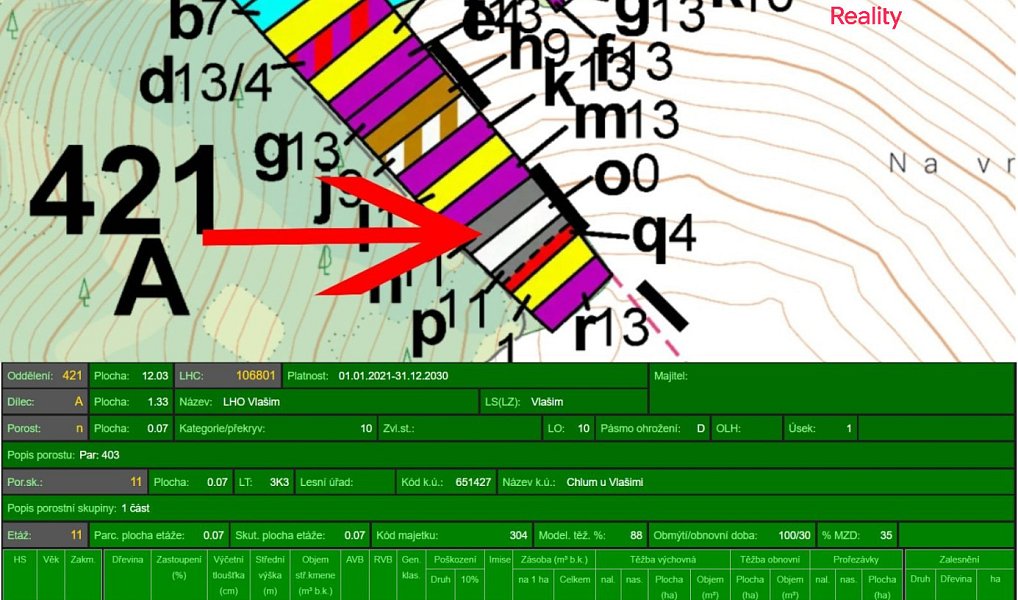Click the LO field with value 10
The height and width of the screenshot is (600, 1018).
568,429
